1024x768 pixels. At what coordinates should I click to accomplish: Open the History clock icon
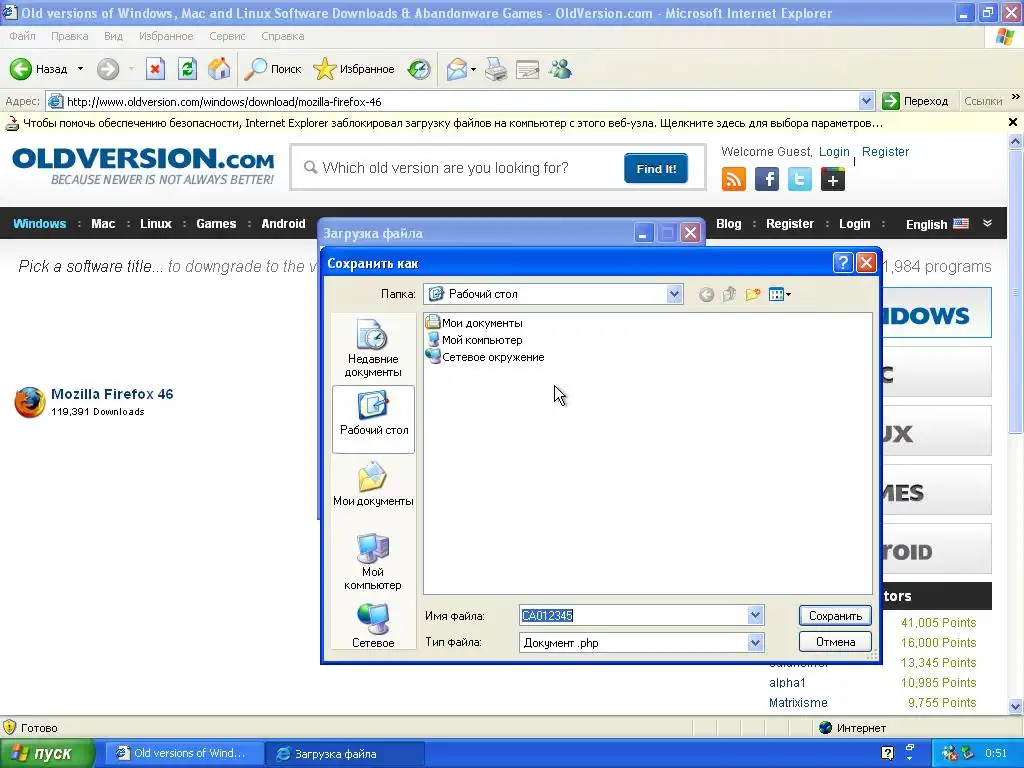[419, 69]
